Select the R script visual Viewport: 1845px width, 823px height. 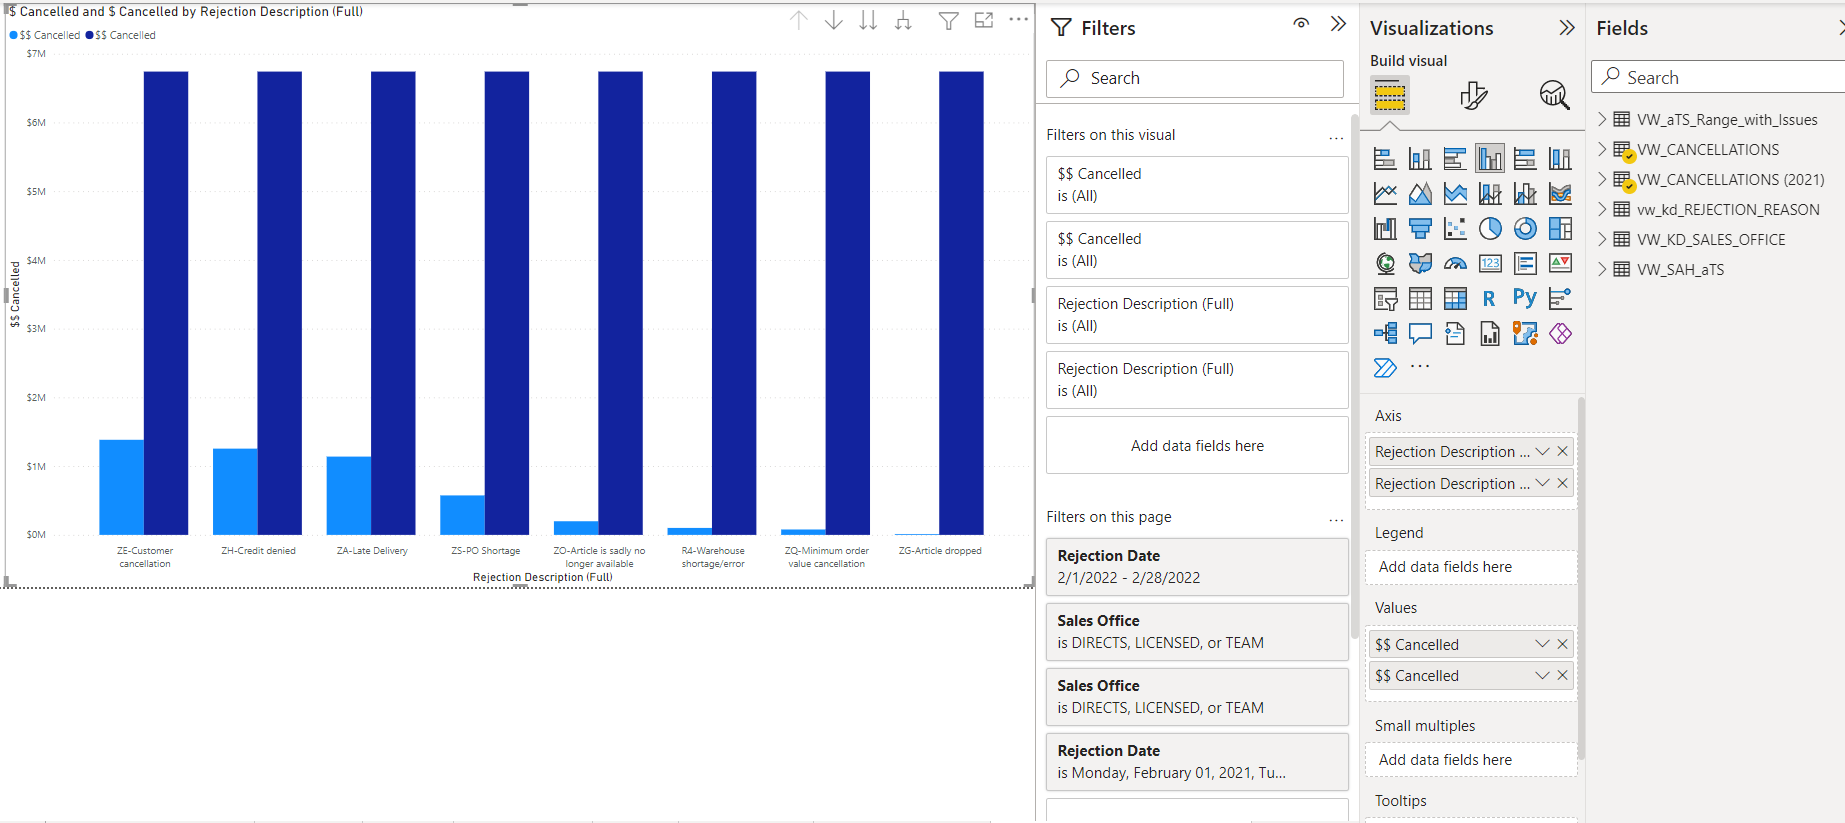pos(1490,298)
